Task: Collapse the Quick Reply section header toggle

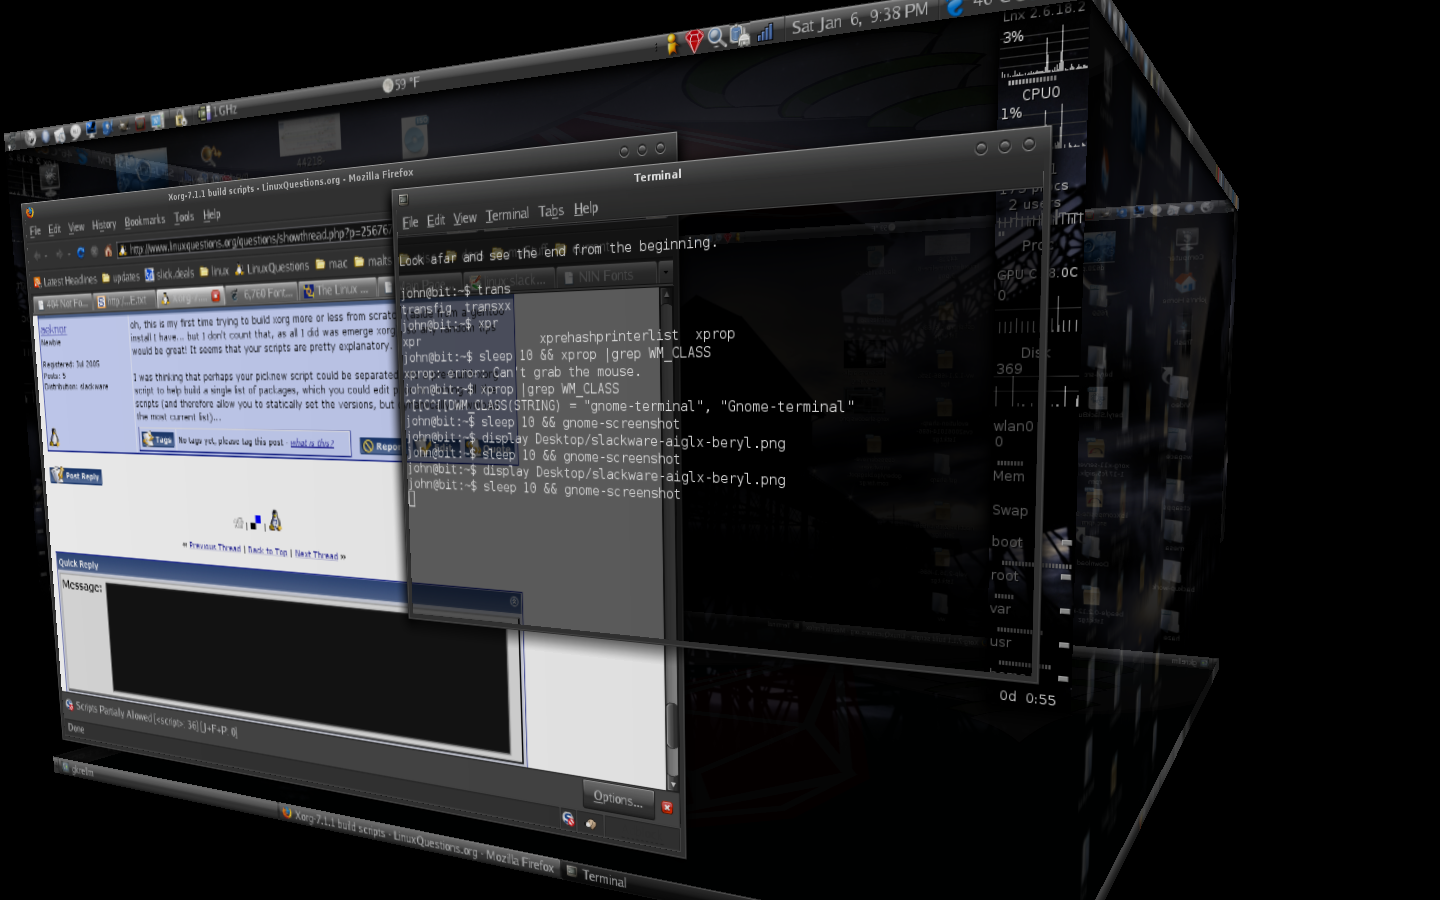Action: coord(514,601)
